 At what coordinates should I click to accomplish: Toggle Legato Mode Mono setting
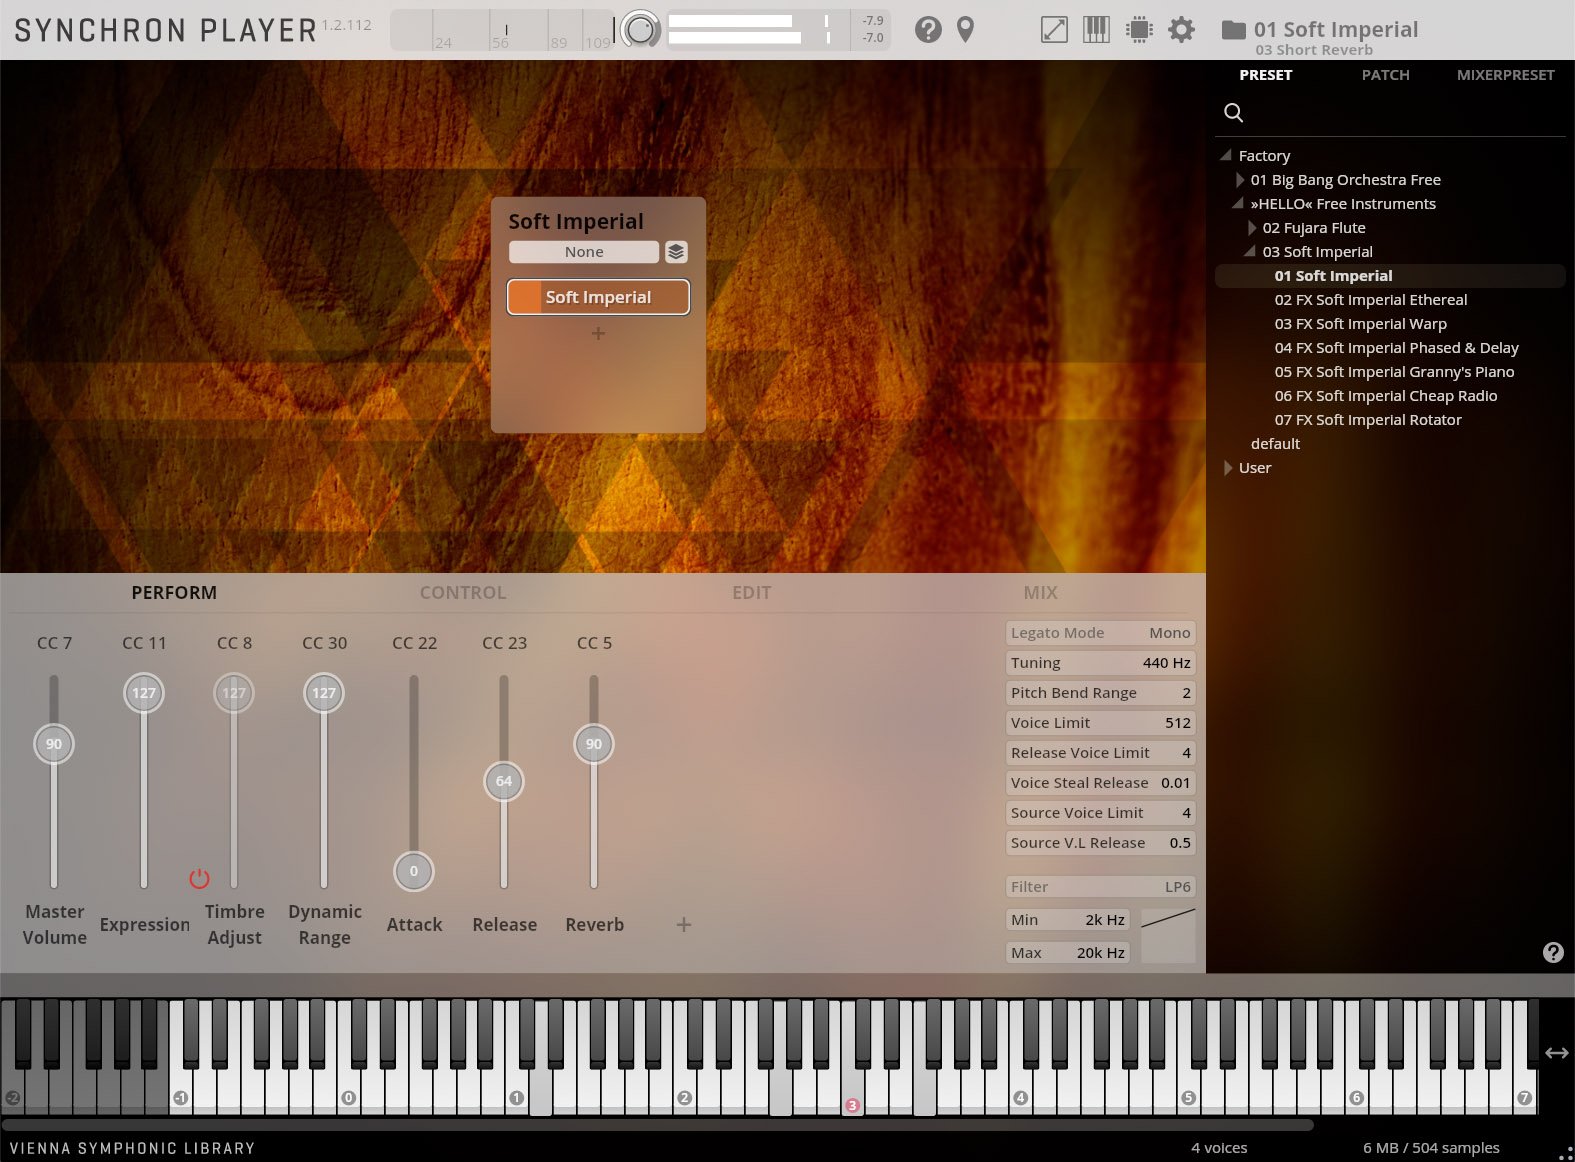coord(1100,633)
